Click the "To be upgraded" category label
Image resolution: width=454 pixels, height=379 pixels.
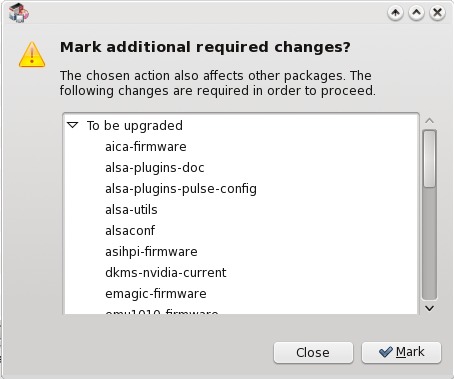coord(135,126)
